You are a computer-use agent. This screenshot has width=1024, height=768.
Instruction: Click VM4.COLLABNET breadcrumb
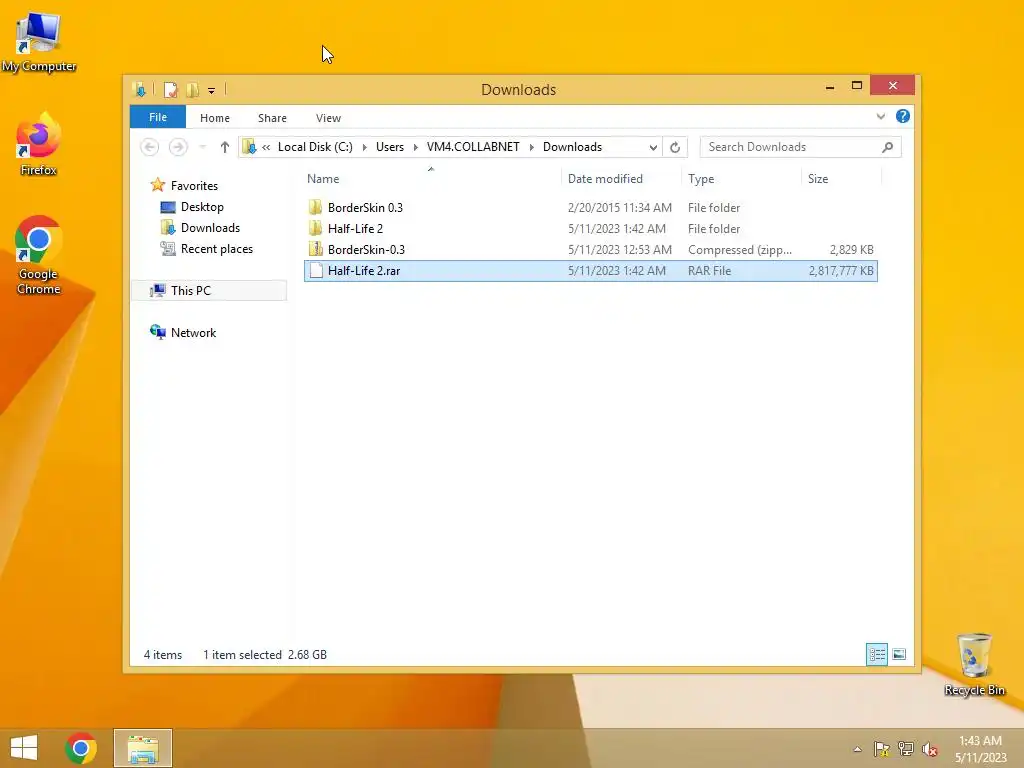pos(473,147)
